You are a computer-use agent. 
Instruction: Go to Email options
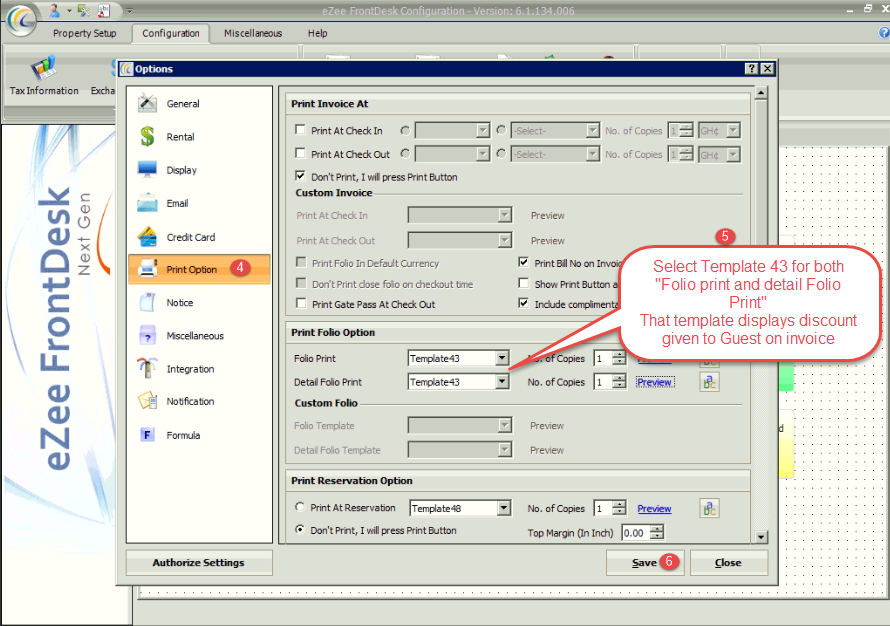177,203
